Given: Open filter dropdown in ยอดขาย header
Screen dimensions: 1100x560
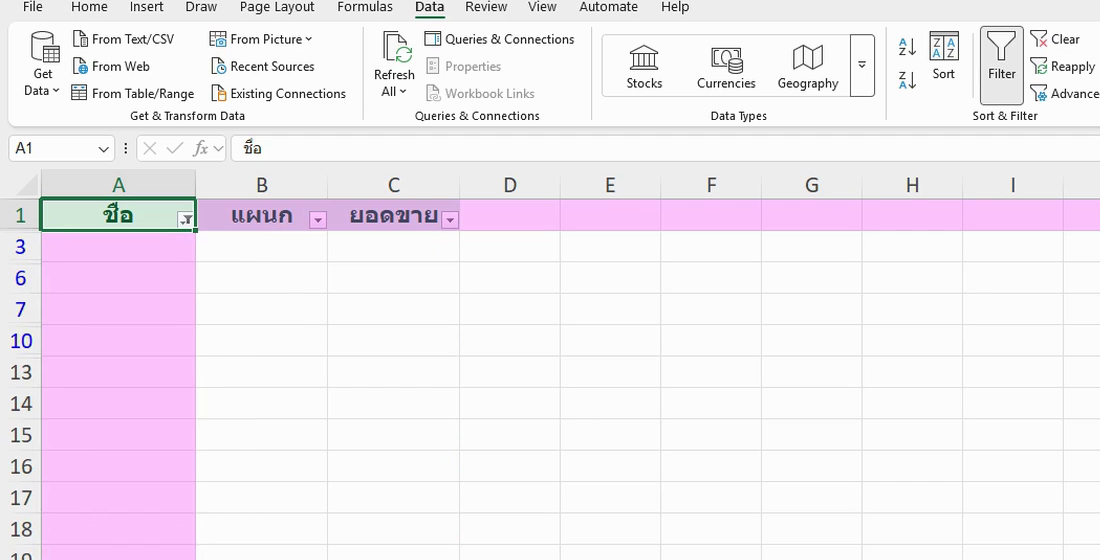Looking at the screenshot, I should pos(450,220).
